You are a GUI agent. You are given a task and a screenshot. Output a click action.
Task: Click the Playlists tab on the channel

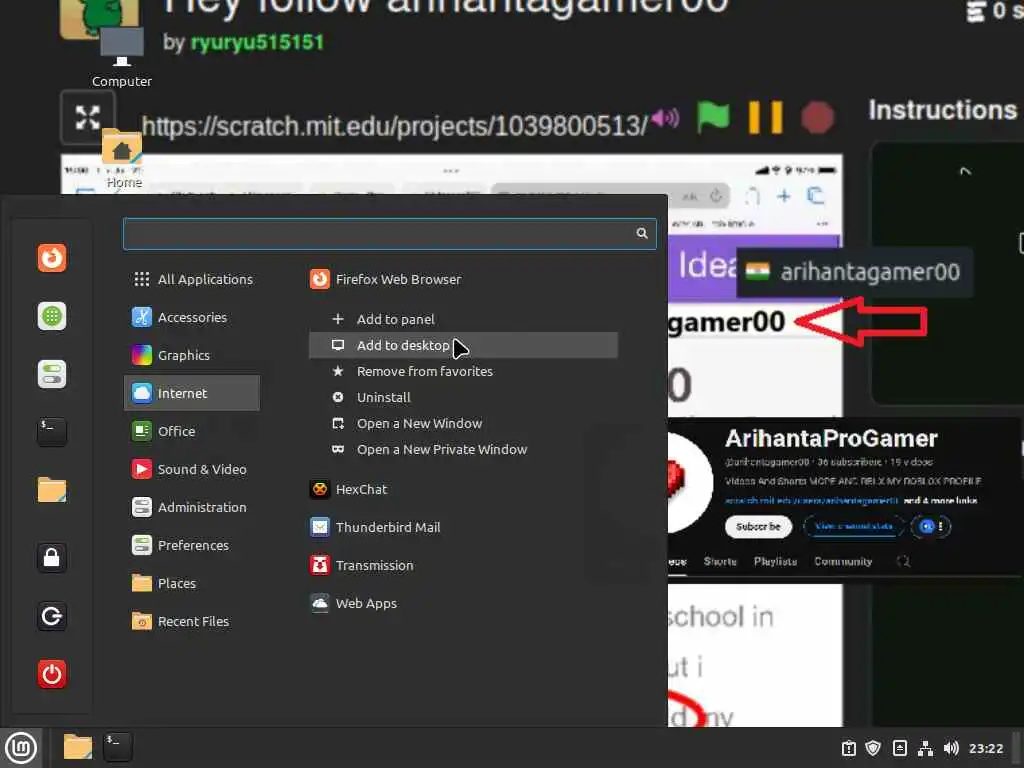775,562
